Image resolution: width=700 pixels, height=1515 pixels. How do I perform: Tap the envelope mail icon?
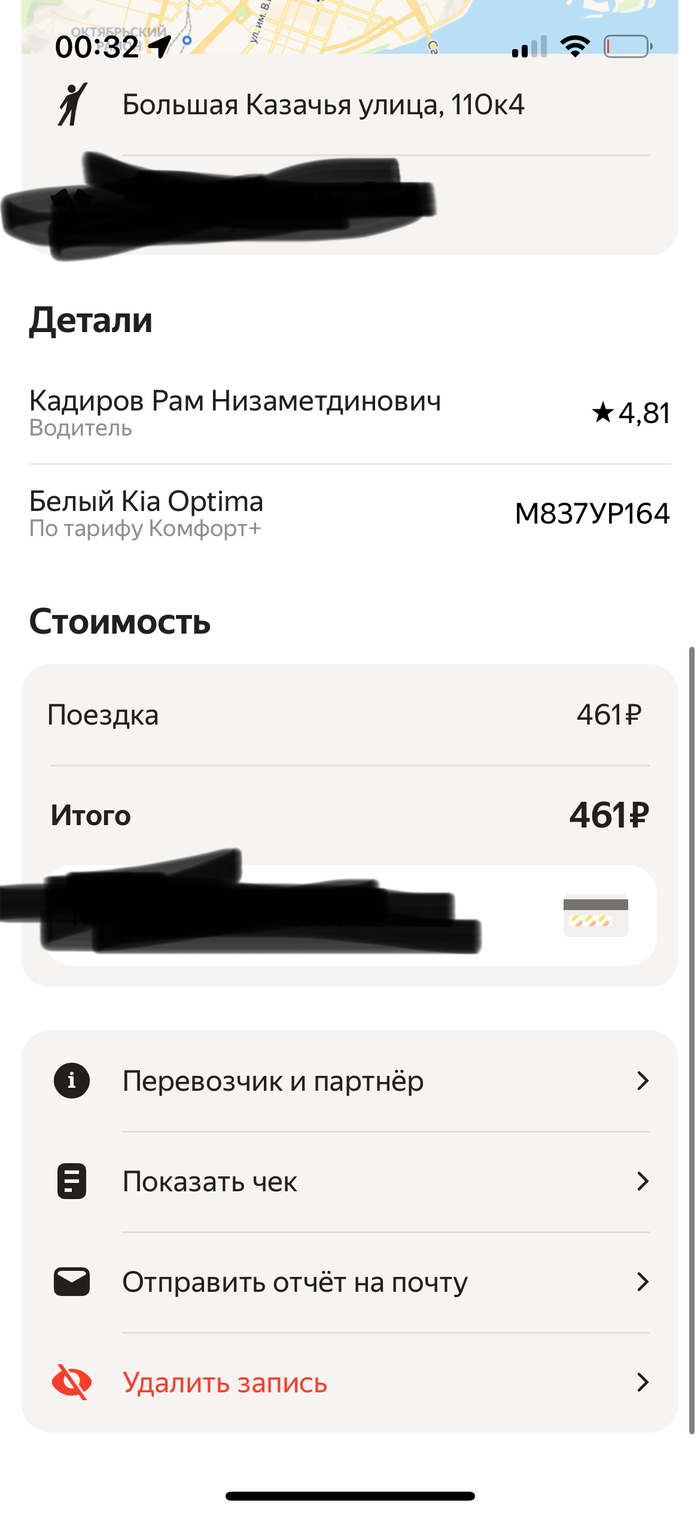pyautogui.click(x=72, y=1282)
